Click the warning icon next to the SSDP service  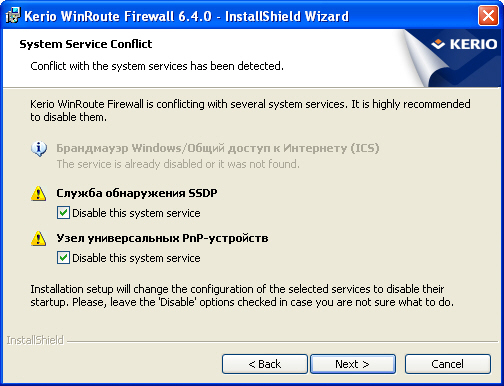39,193
